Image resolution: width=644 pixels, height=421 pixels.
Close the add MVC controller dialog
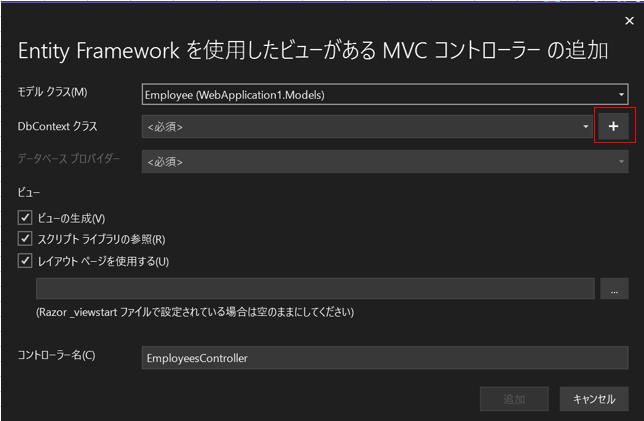pyautogui.click(x=629, y=21)
